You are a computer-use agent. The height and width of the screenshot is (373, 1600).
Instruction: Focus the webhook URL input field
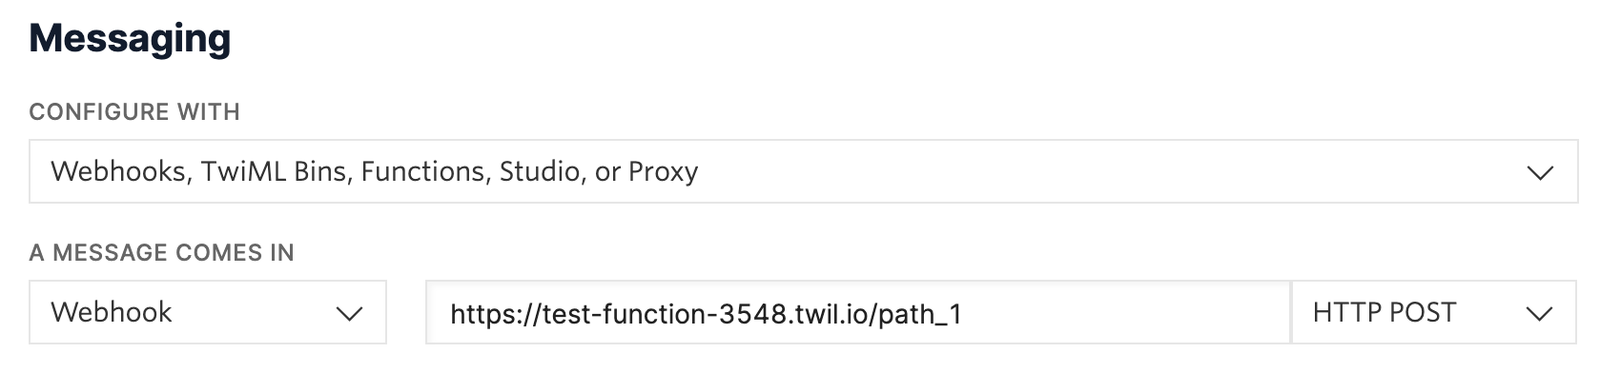tap(858, 312)
